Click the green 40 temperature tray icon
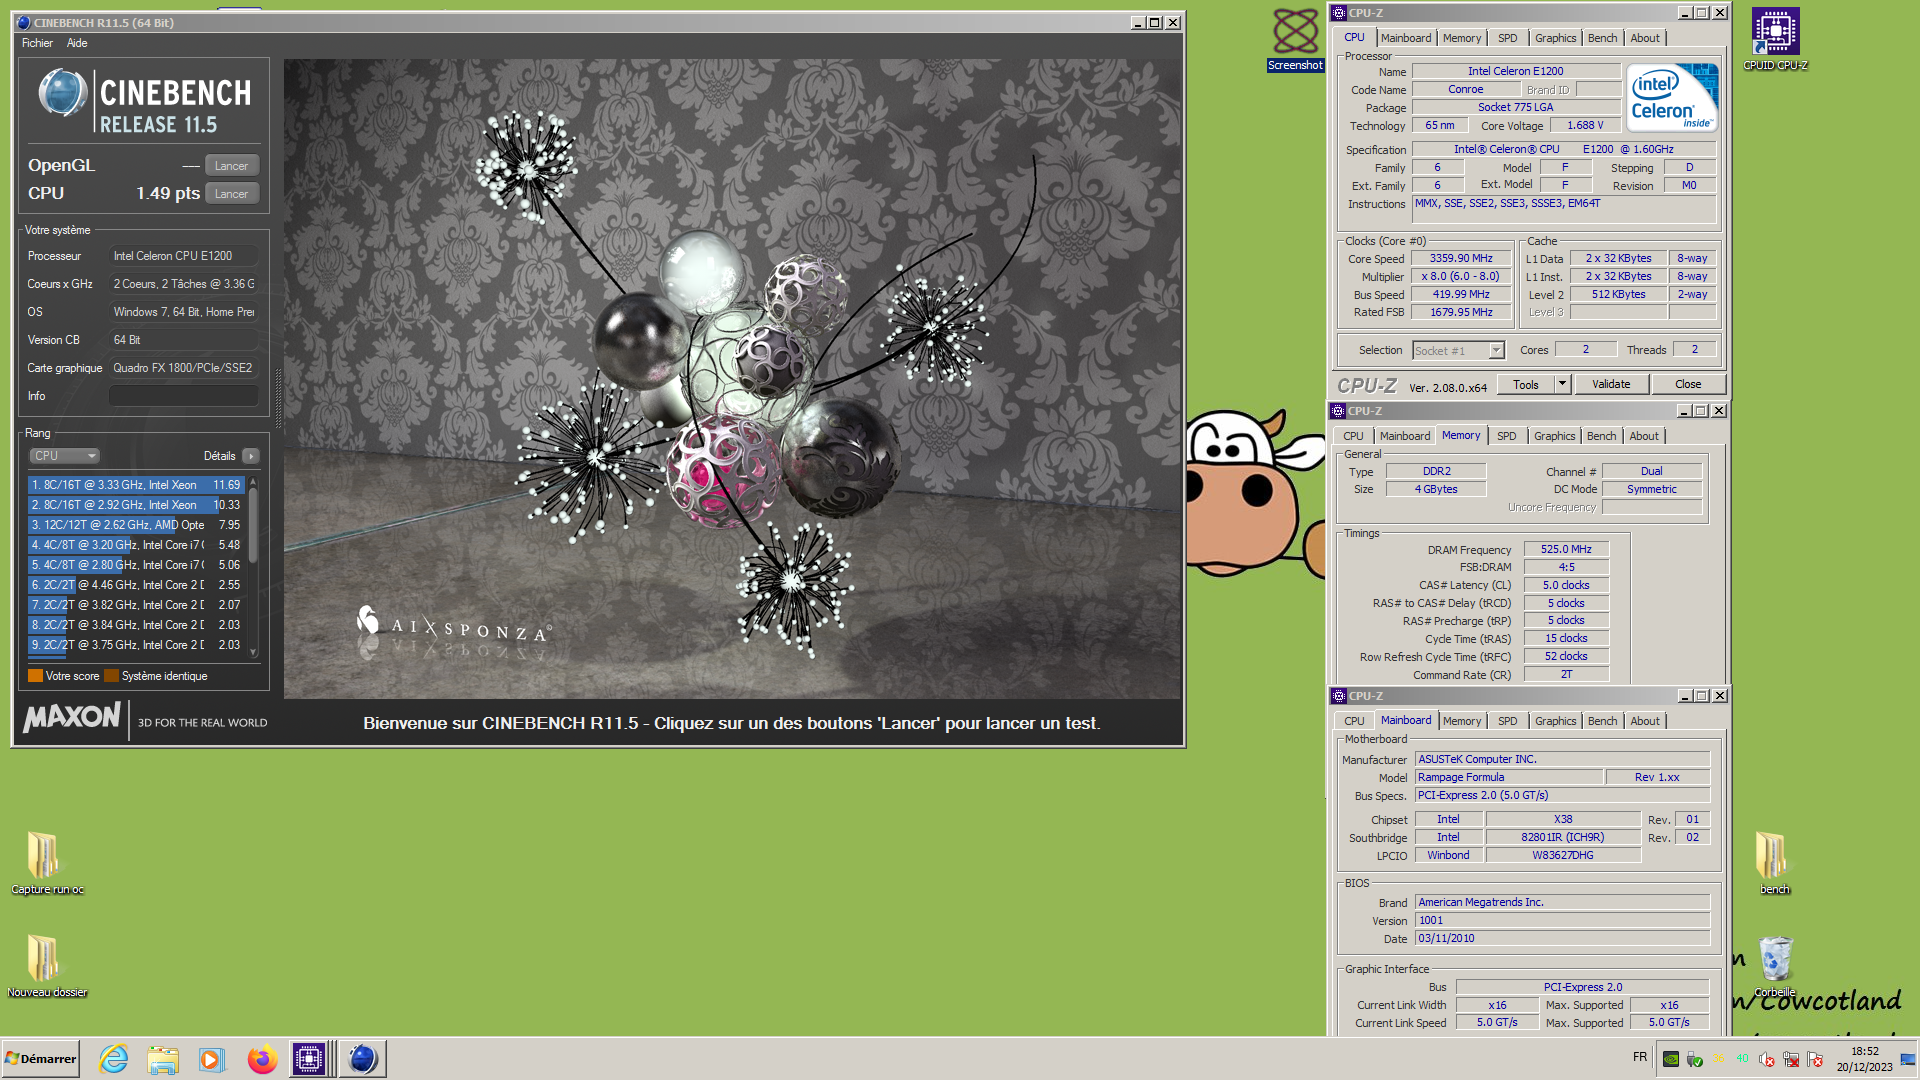 point(1743,1059)
